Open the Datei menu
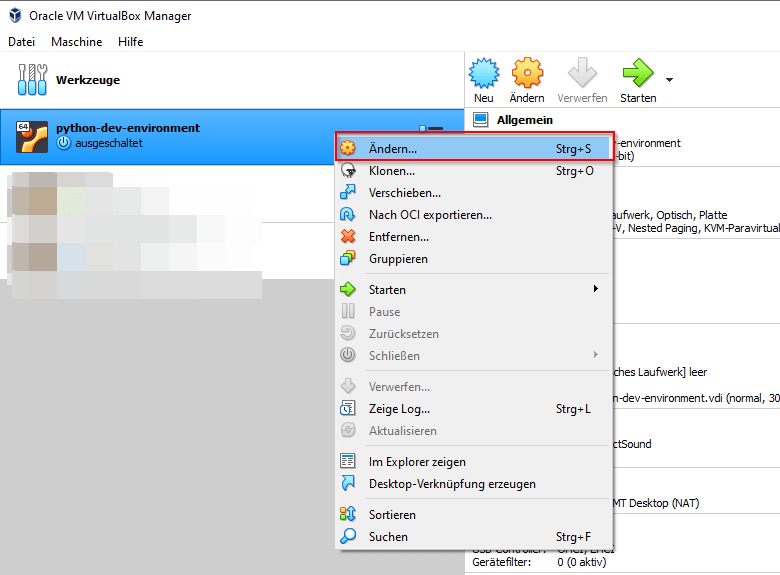 [x=21, y=42]
